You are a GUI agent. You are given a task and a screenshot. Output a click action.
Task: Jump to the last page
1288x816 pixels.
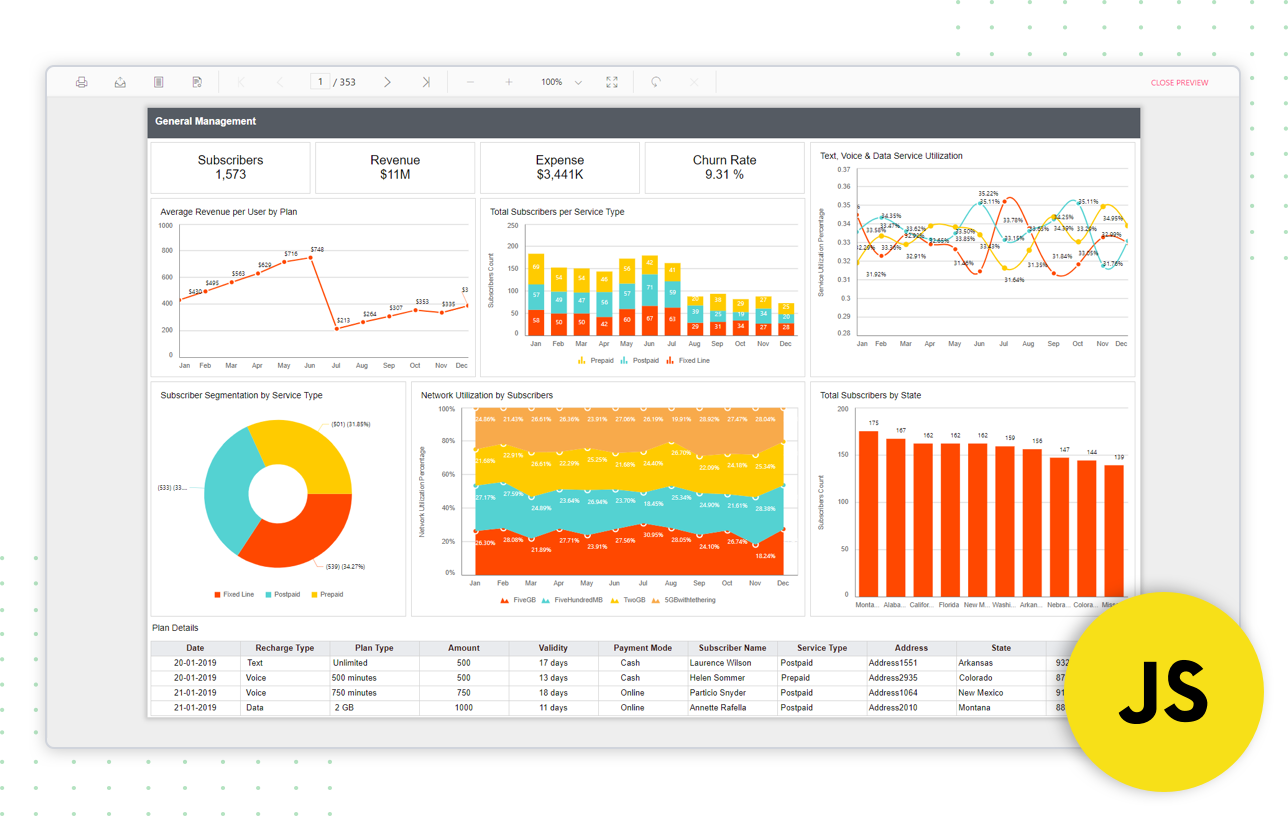(x=425, y=81)
